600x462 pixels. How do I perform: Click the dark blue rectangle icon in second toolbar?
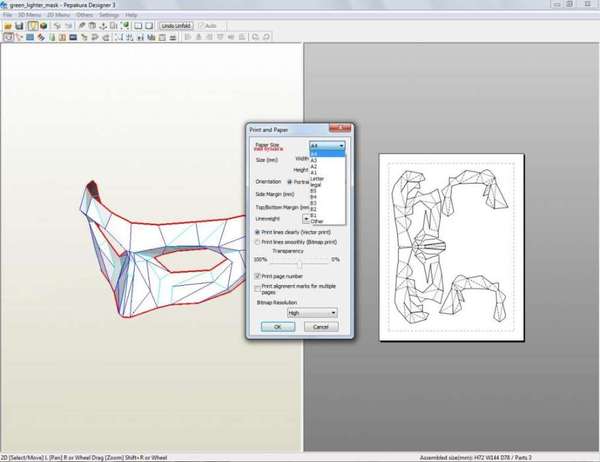[73, 37]
